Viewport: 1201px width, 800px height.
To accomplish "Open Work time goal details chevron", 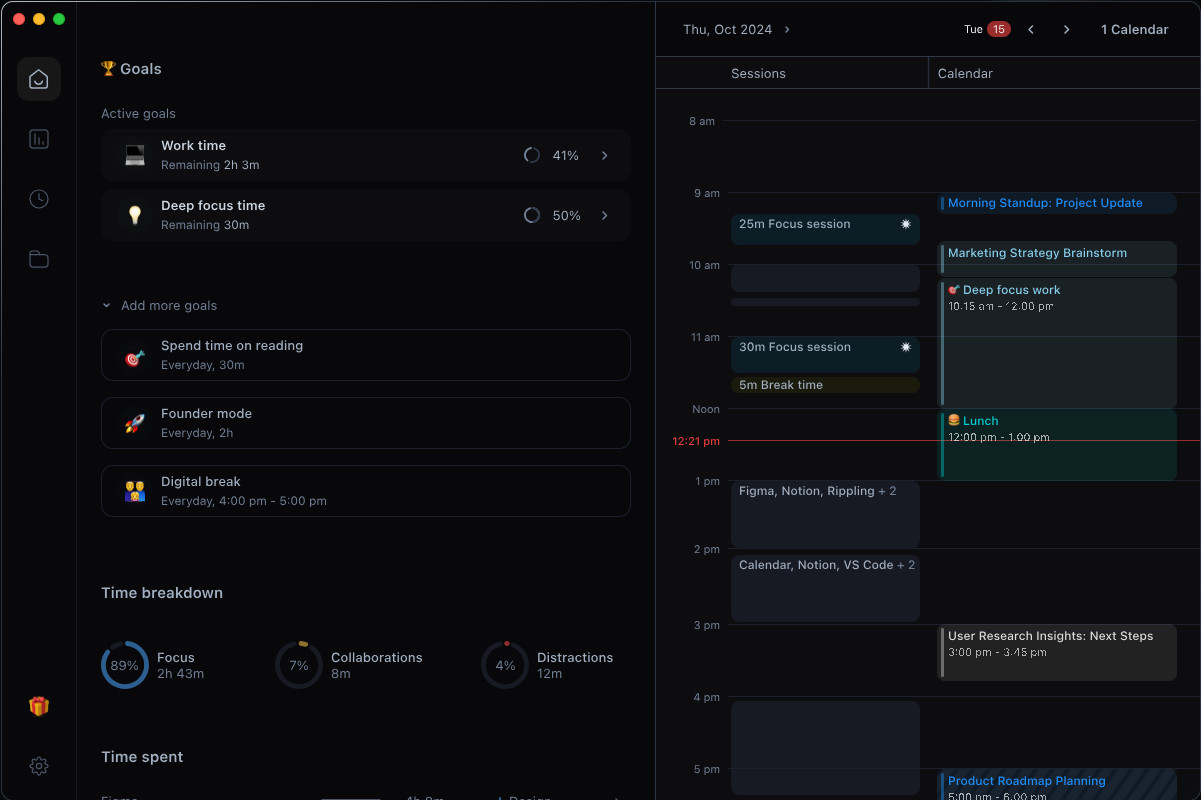I will click(605, 155).
